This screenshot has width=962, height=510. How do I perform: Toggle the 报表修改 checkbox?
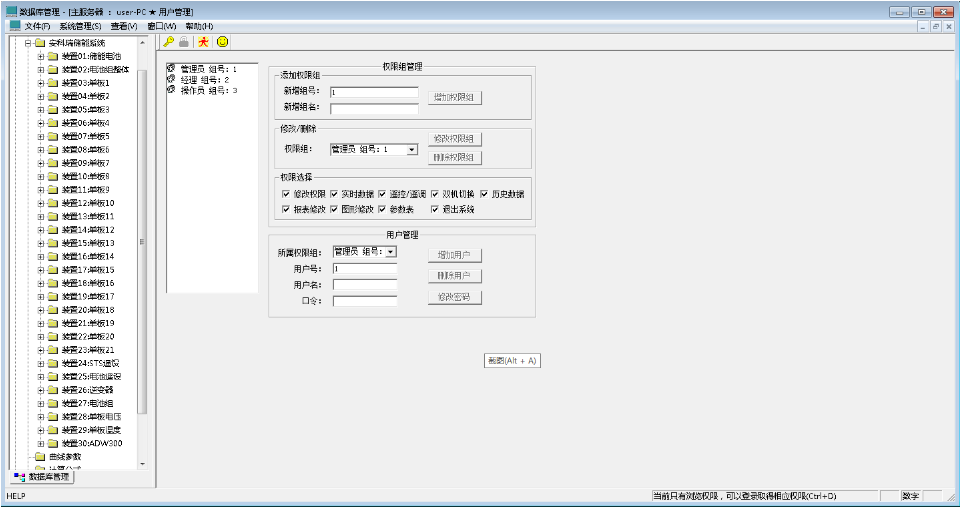tap(286, 209)
